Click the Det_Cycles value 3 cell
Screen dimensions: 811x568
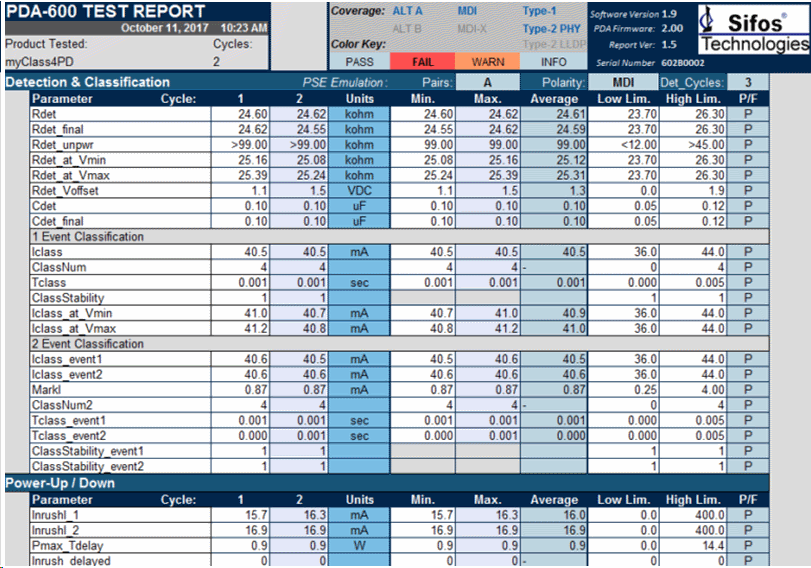pos(747,82)
